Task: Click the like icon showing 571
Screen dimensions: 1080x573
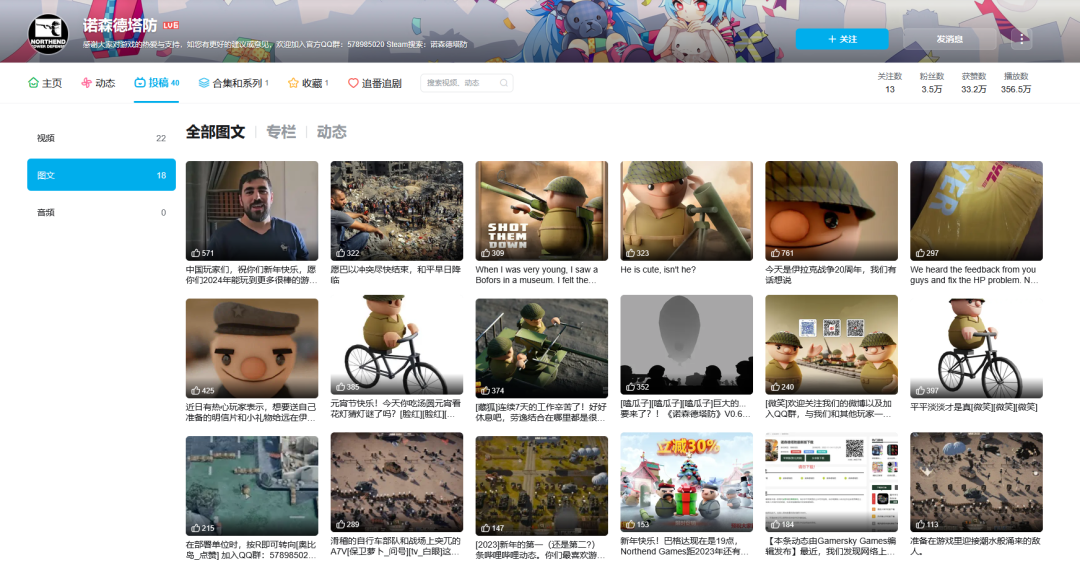Action: (x=196, y=253)
